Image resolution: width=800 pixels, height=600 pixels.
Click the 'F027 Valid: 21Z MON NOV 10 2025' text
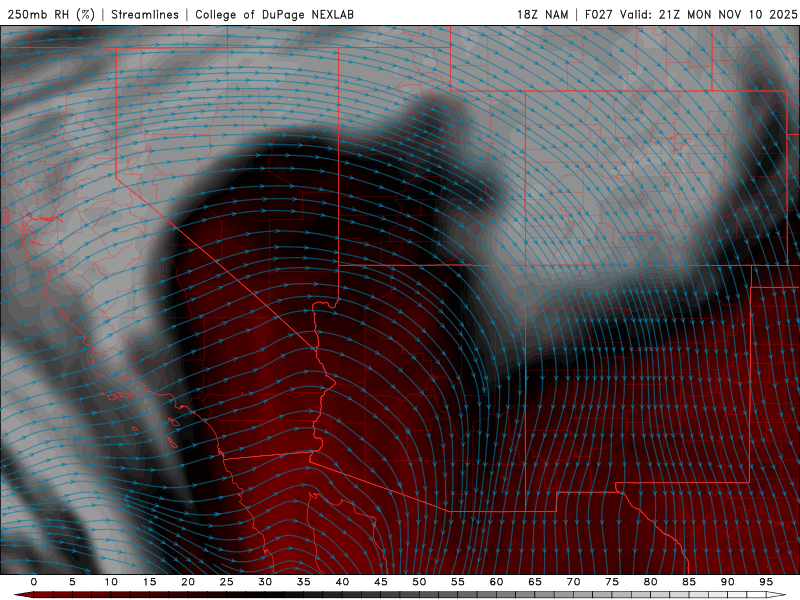[691, 14]
